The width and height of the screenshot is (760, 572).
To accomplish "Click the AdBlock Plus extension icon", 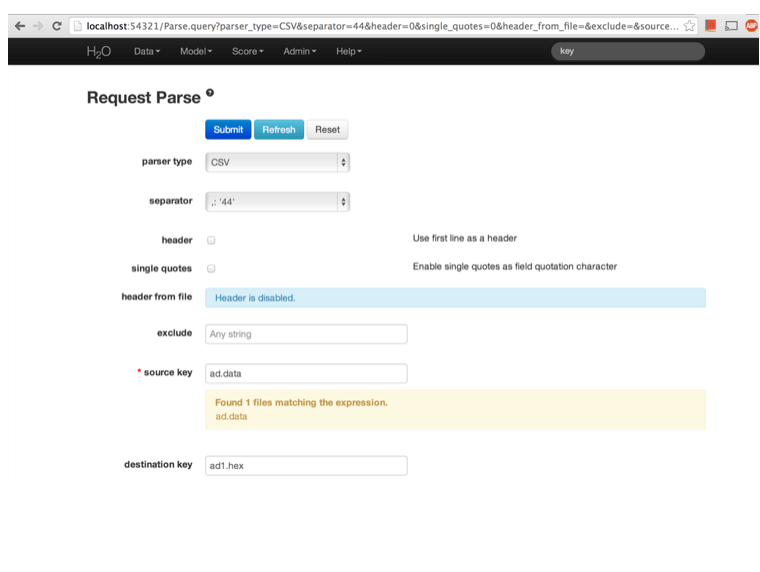I will point(751,26).
